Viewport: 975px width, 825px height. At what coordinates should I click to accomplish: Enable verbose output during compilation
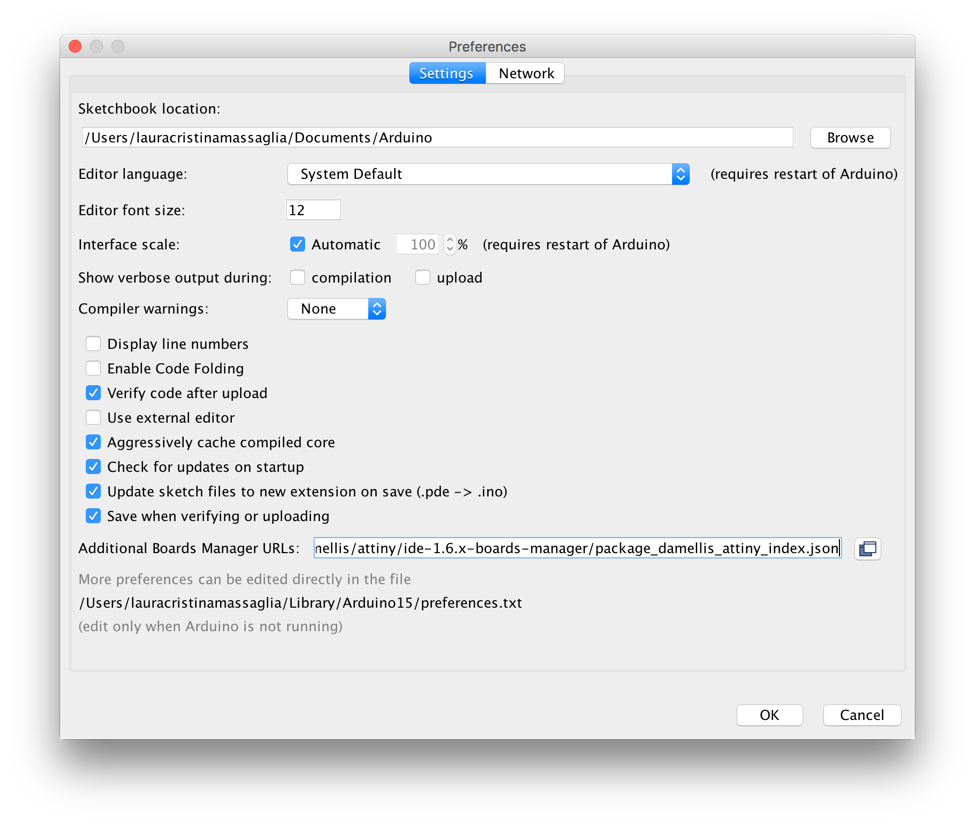297,277
